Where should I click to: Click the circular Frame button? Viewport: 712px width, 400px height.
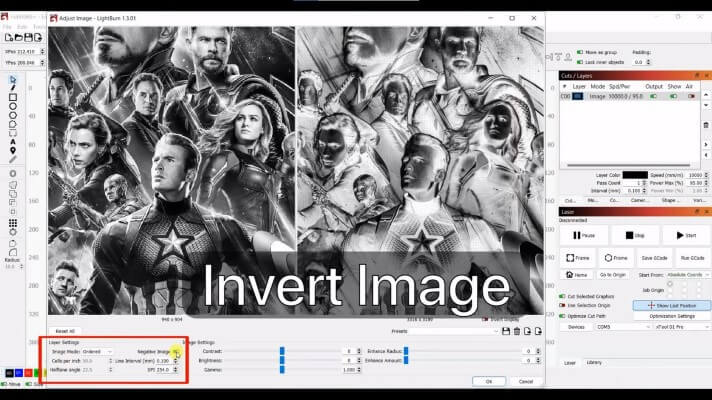point(617,257)
